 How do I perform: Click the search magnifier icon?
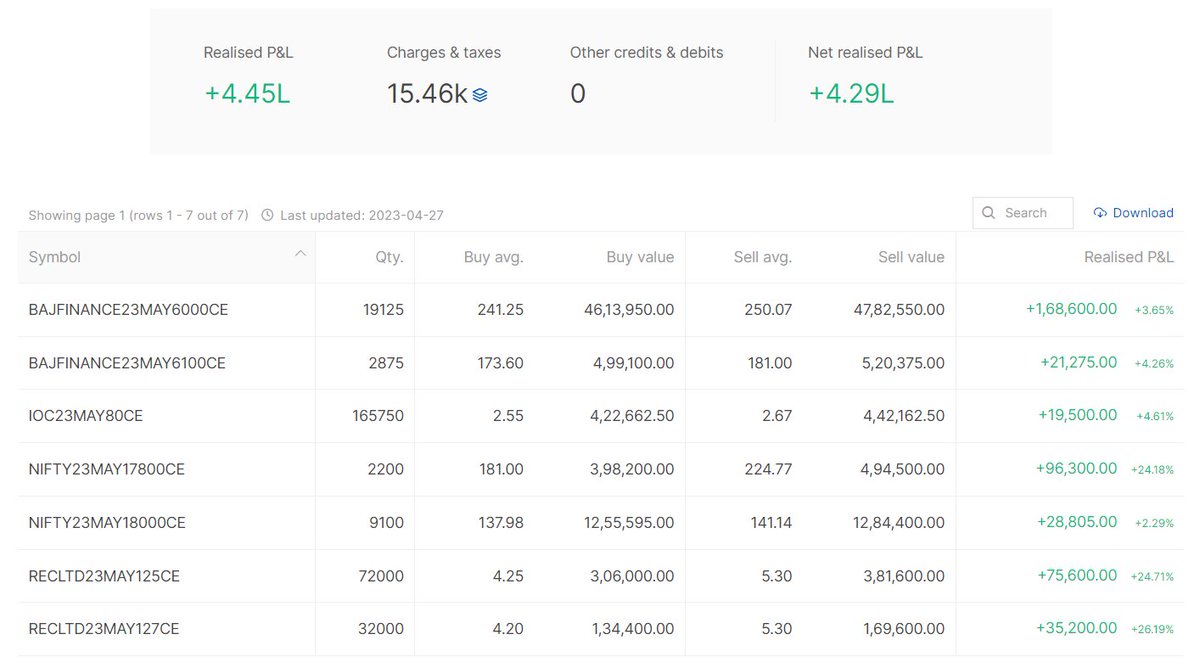pyautogui.click(x=989, y=213)
